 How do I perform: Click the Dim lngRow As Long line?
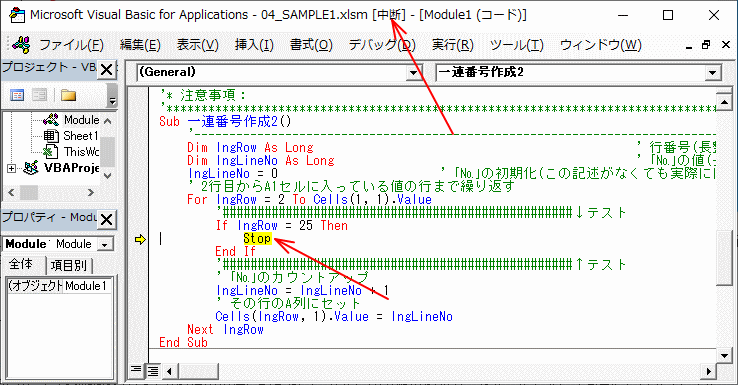pyautogui.click(x=250, y=148)
